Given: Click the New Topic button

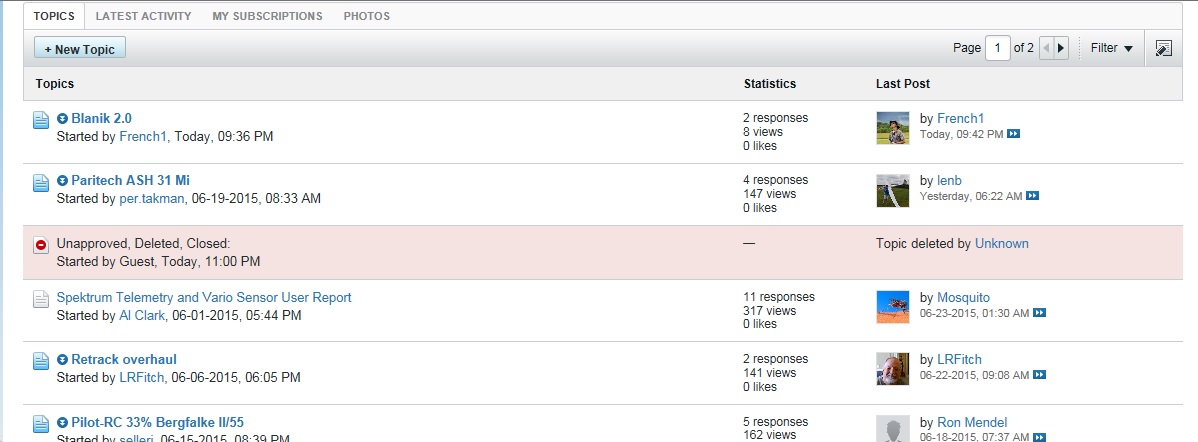Looking at the screenshot, I should 80,49.
